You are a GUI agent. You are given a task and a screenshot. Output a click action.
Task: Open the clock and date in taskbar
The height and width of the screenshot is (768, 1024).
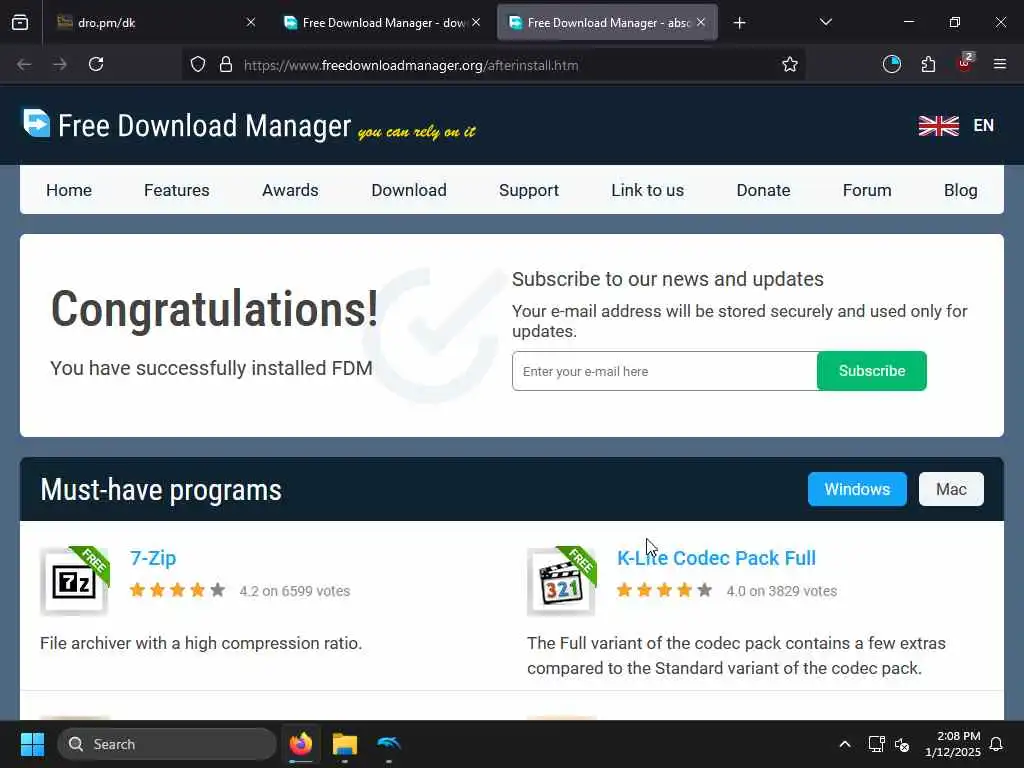click(953, 744)
